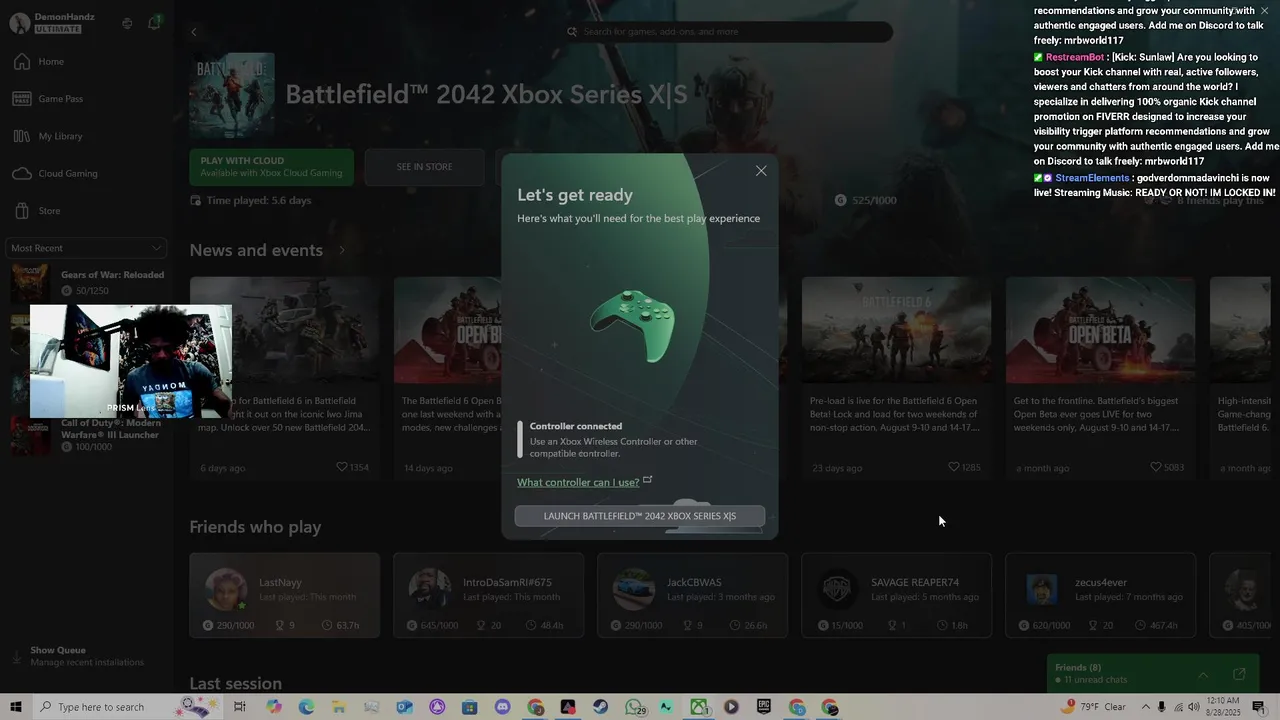The height and width of the screenshot is (720, 1280).
Task: Open zecus4ever friend card
Action: click(x=1101, y=595)
